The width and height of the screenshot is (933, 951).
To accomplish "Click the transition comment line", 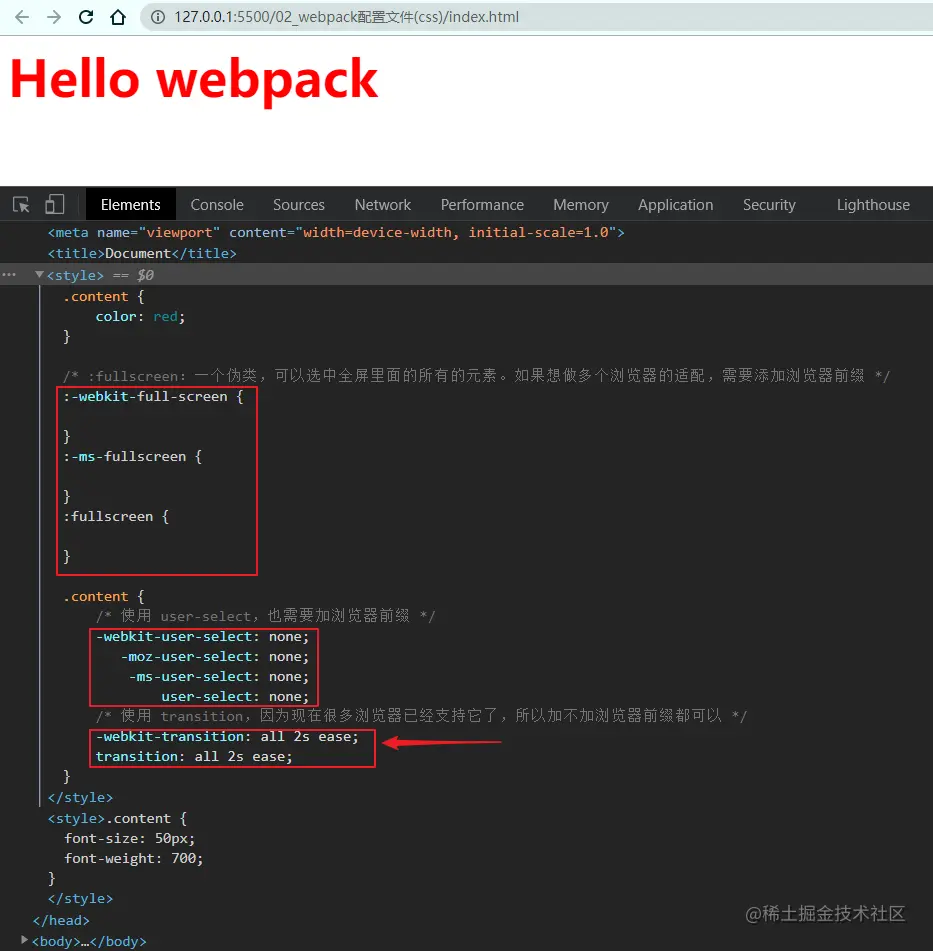I will click(421, 716).
